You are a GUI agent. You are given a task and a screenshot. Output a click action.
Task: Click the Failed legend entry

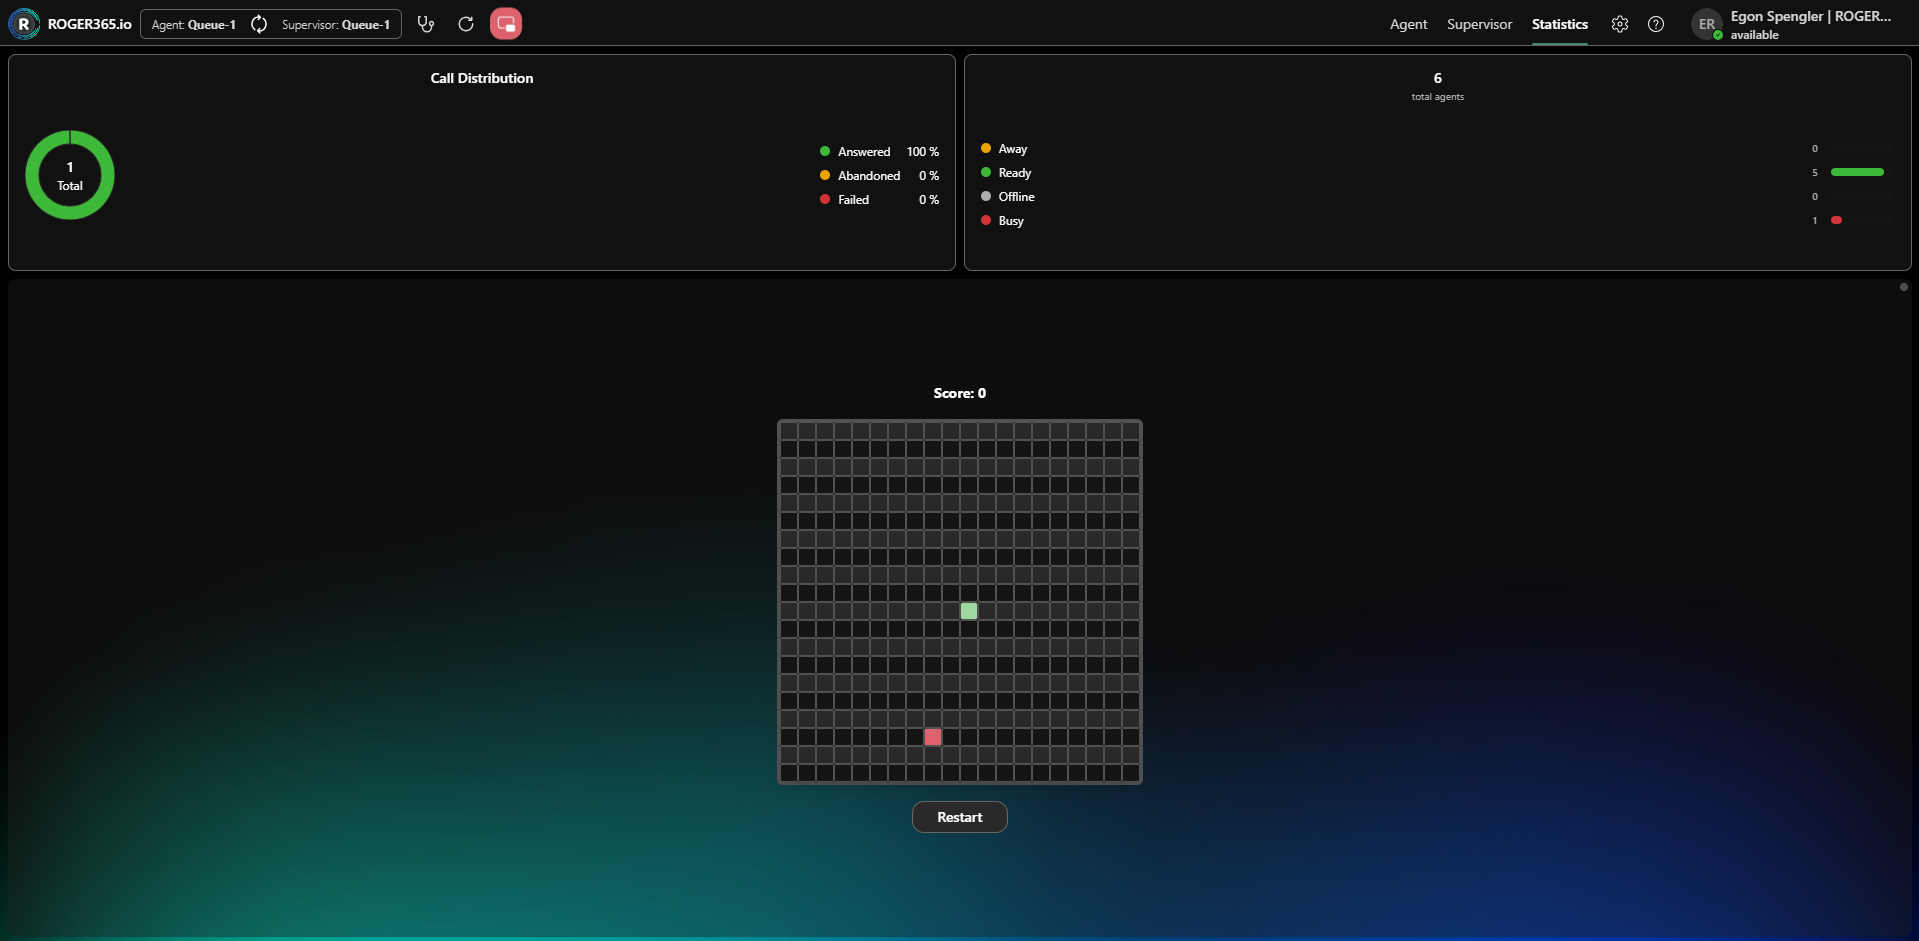click(x=879, y=200)
